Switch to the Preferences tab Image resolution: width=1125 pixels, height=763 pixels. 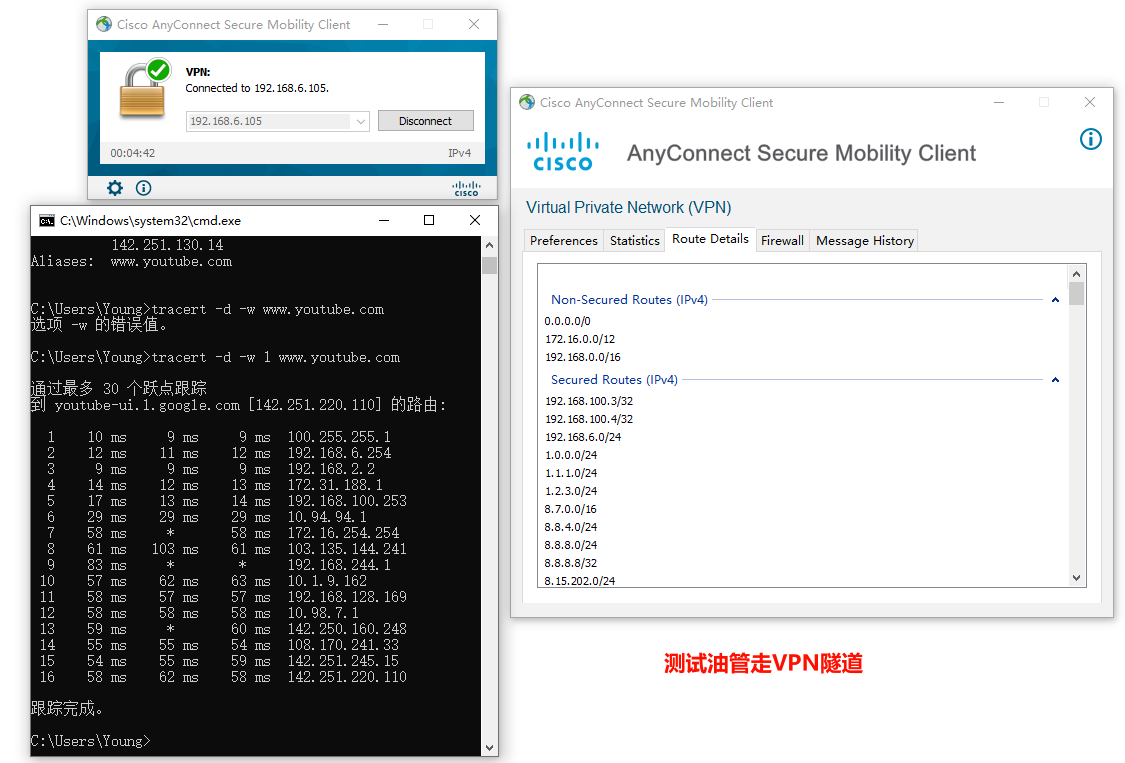(564, 240)
